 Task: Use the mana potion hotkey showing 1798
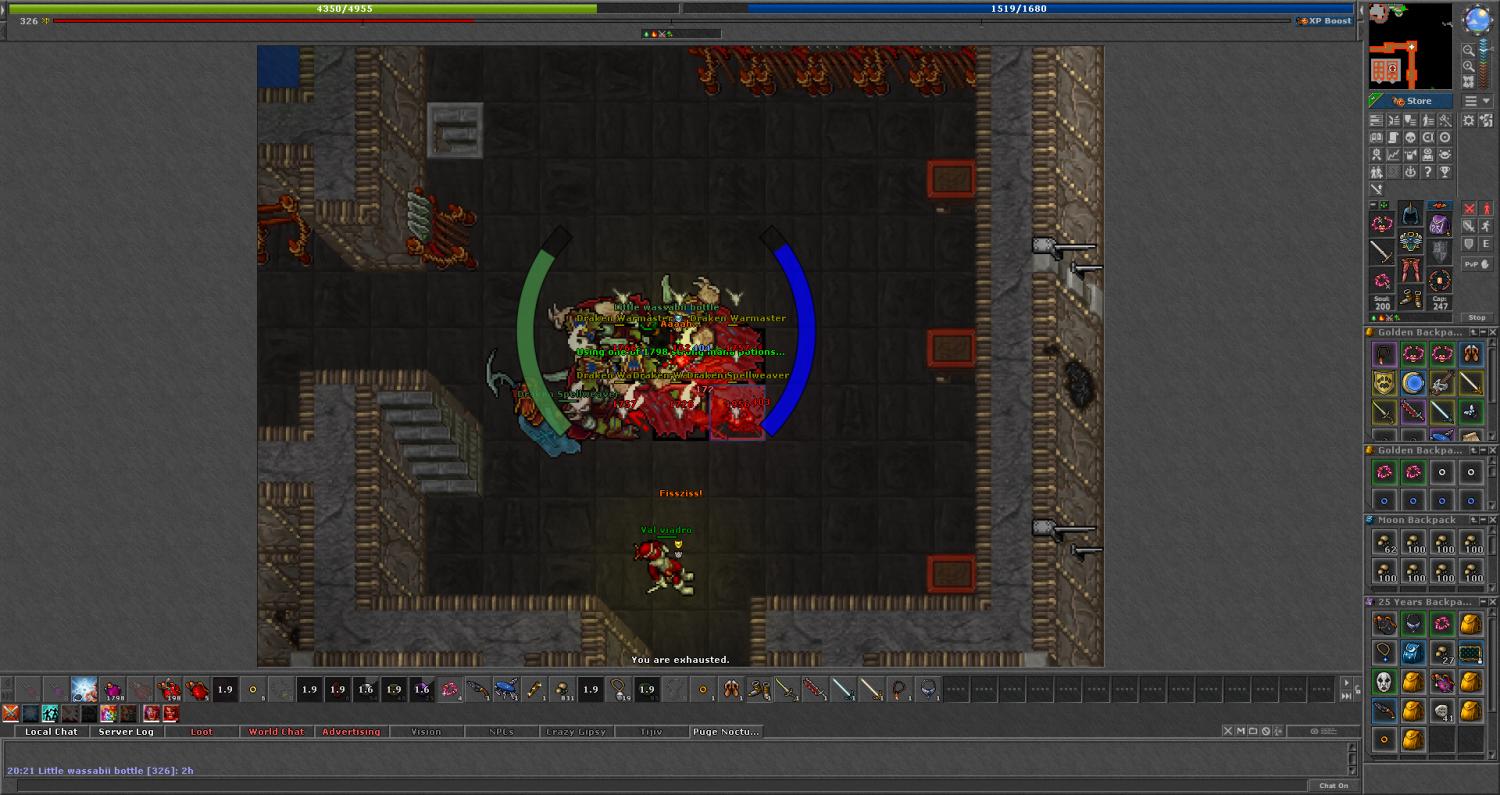pos(113,690)
